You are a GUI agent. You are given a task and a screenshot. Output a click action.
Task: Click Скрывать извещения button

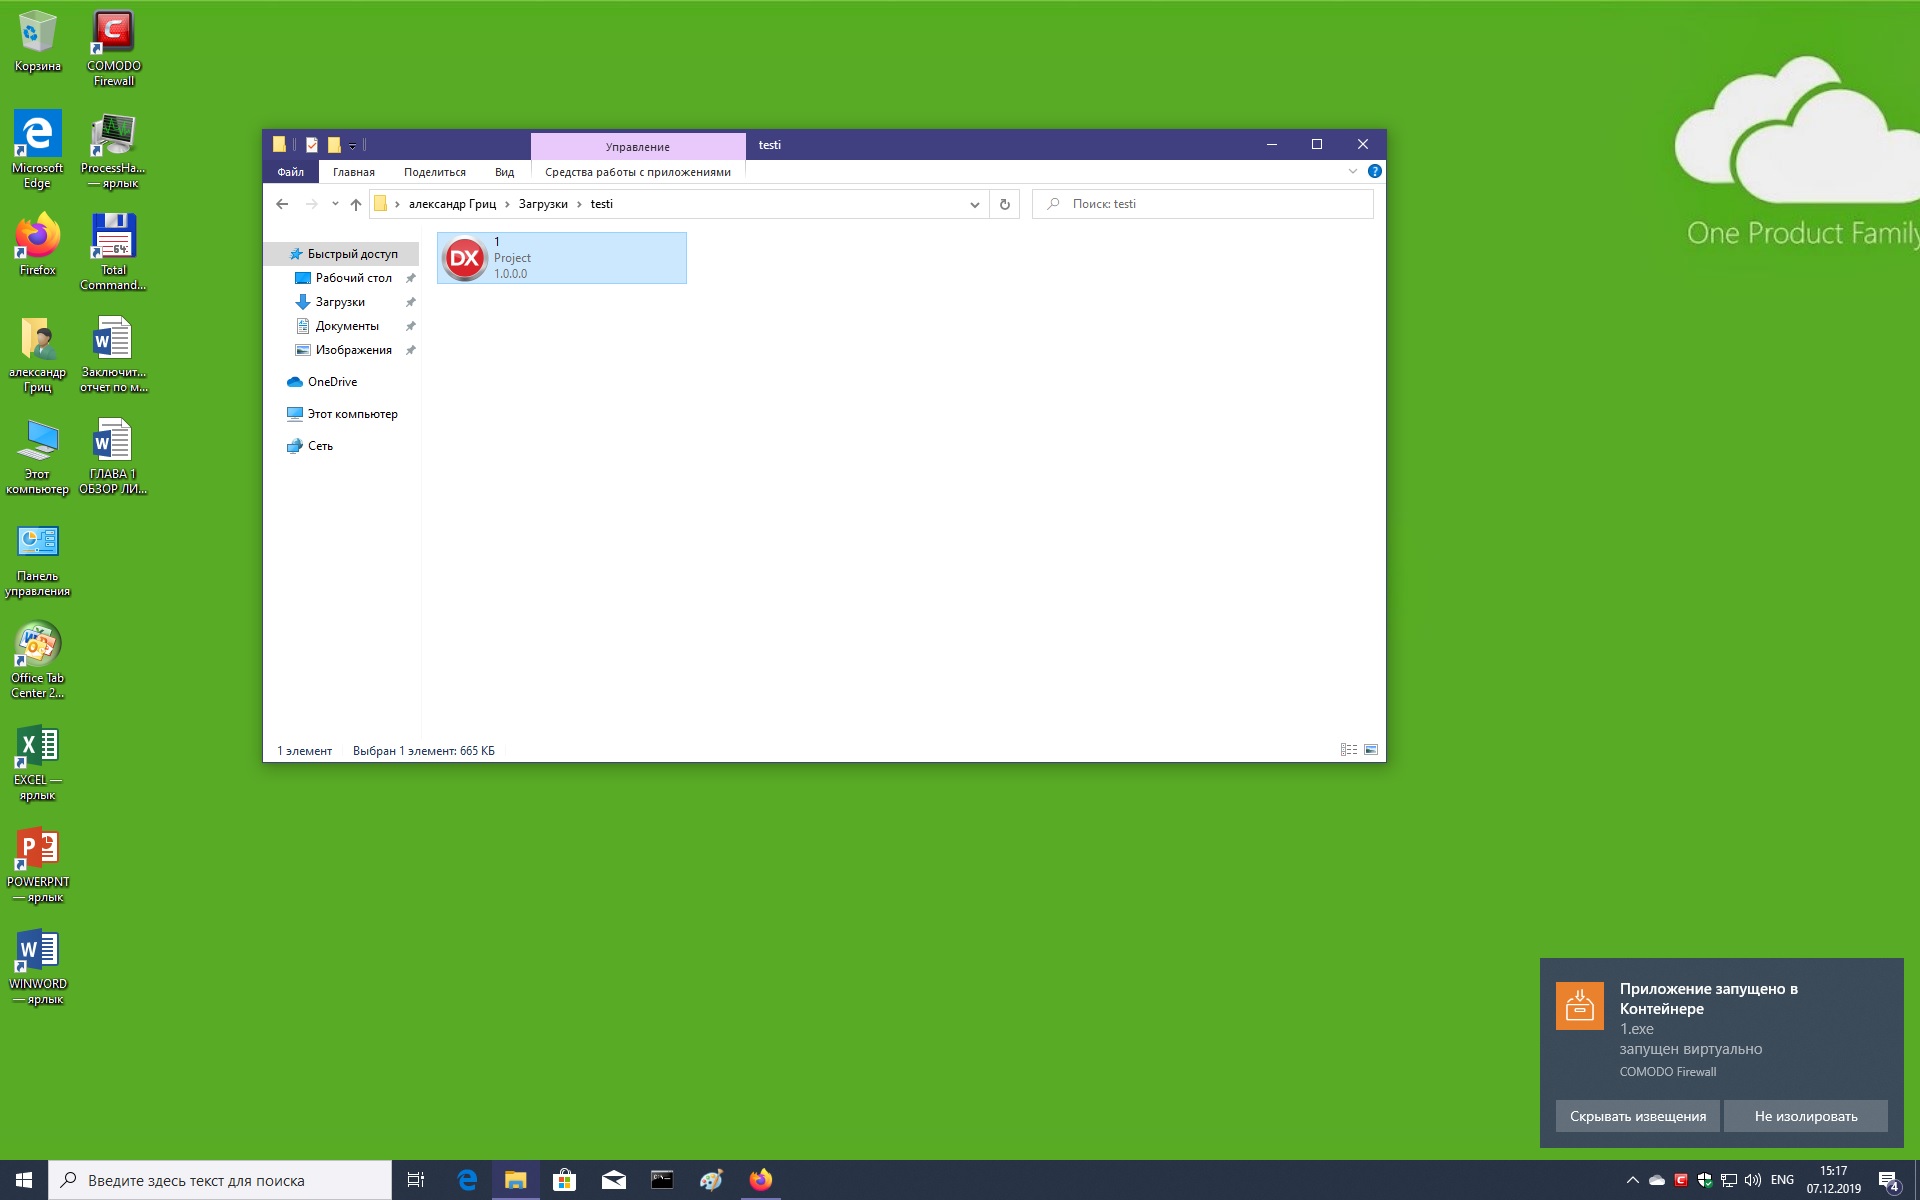point(1637,1116)
